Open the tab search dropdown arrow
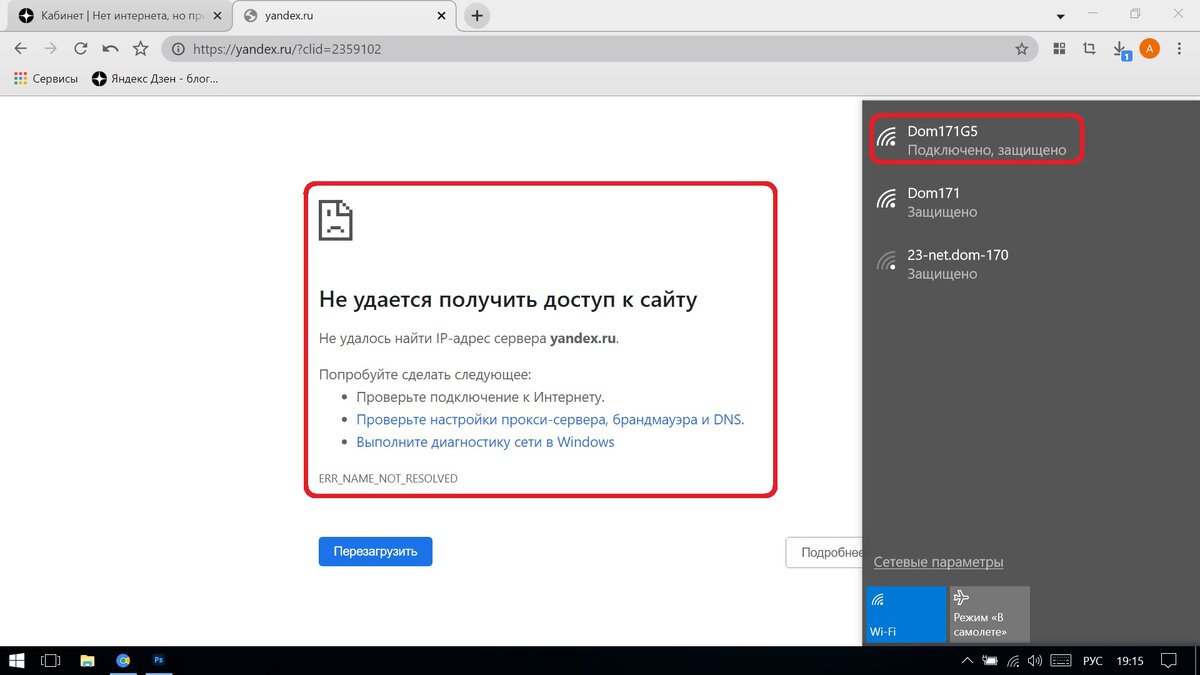Viewport: 1200px width, 675px height. pos(1060,16)
